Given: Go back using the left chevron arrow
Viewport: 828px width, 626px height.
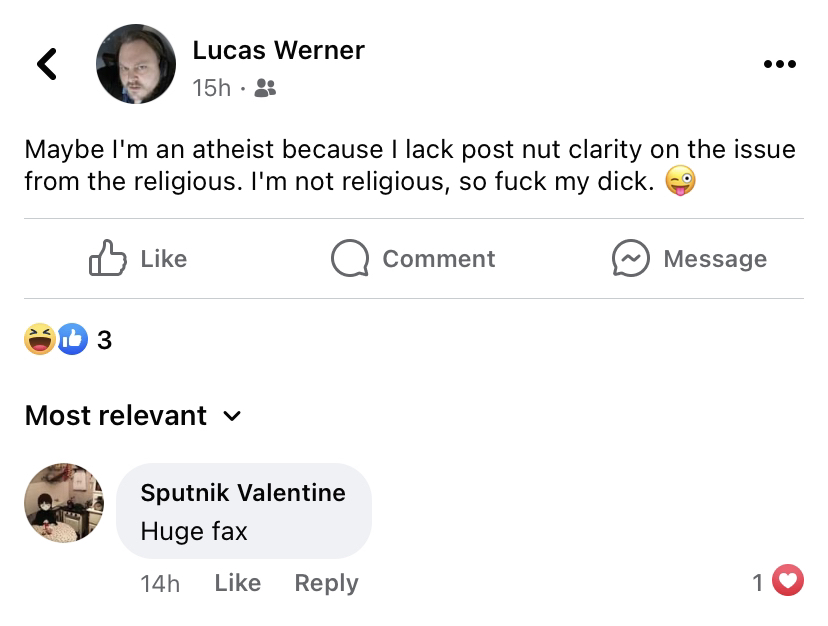Looking at the screenshot, I should click(x=47, y=64).
